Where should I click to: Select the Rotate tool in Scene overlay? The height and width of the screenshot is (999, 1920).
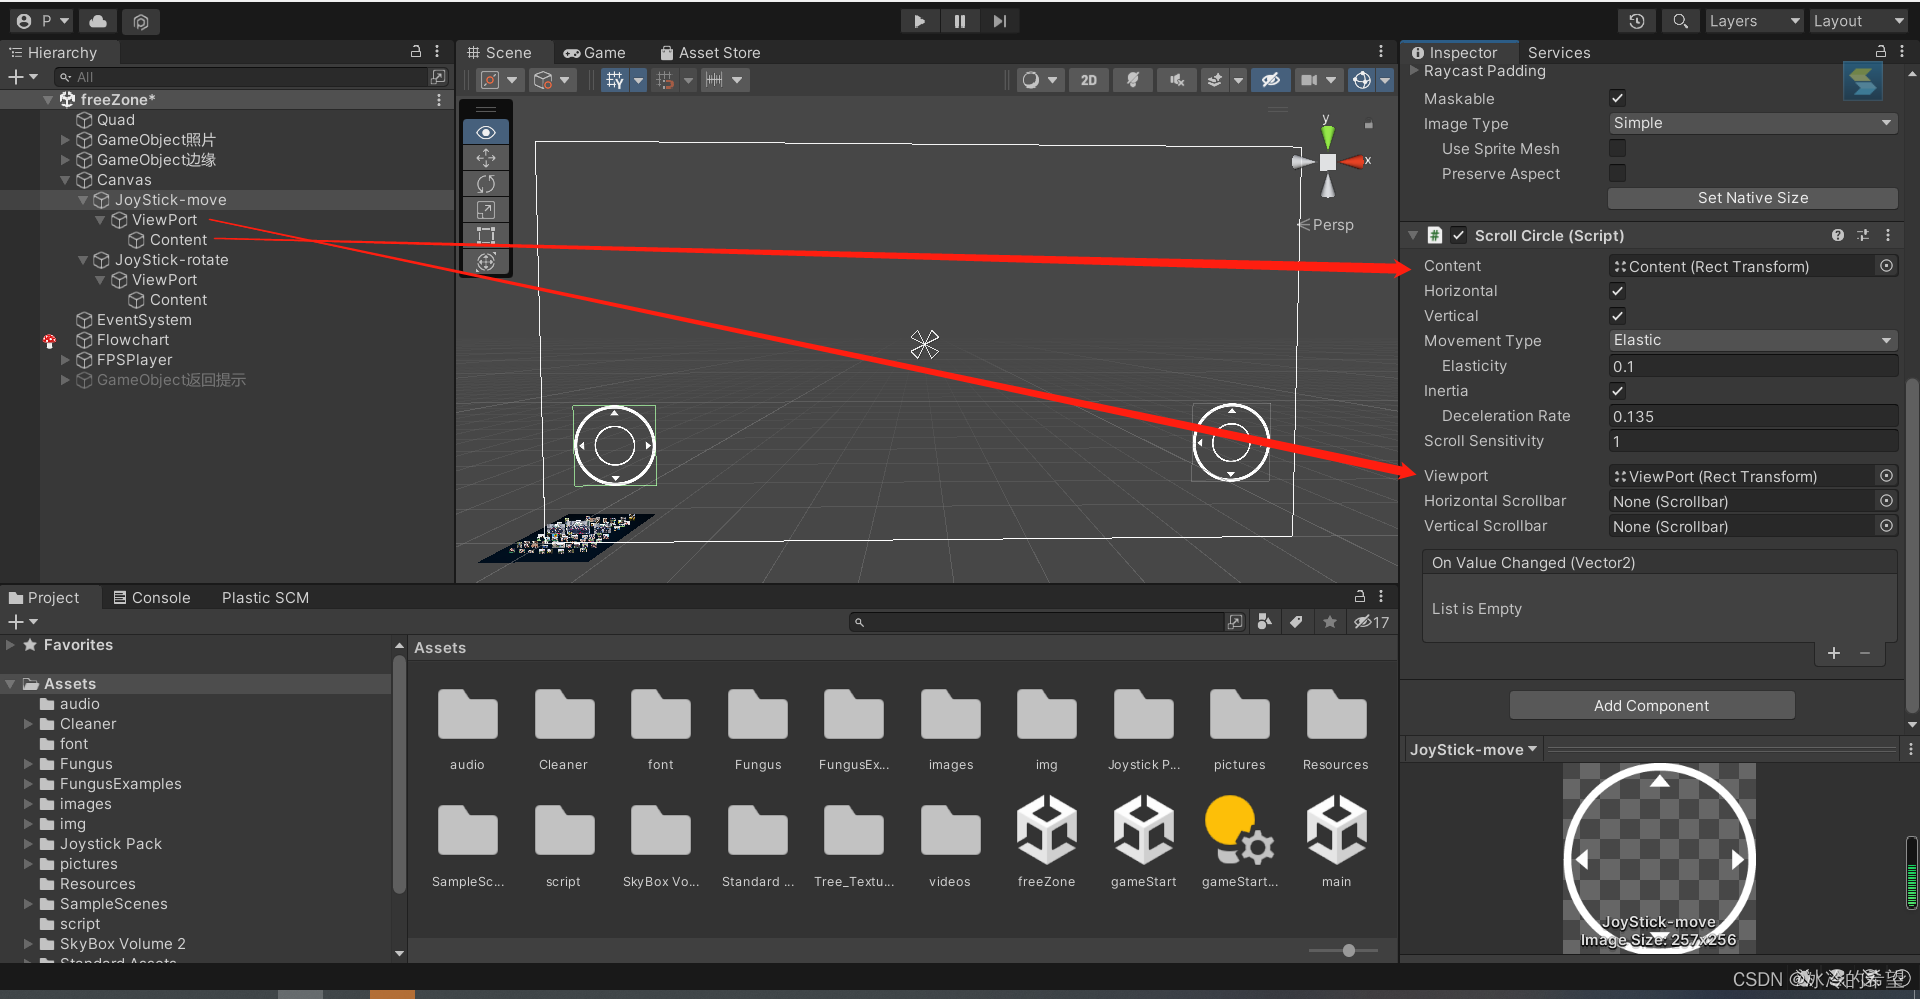[486, 184]
